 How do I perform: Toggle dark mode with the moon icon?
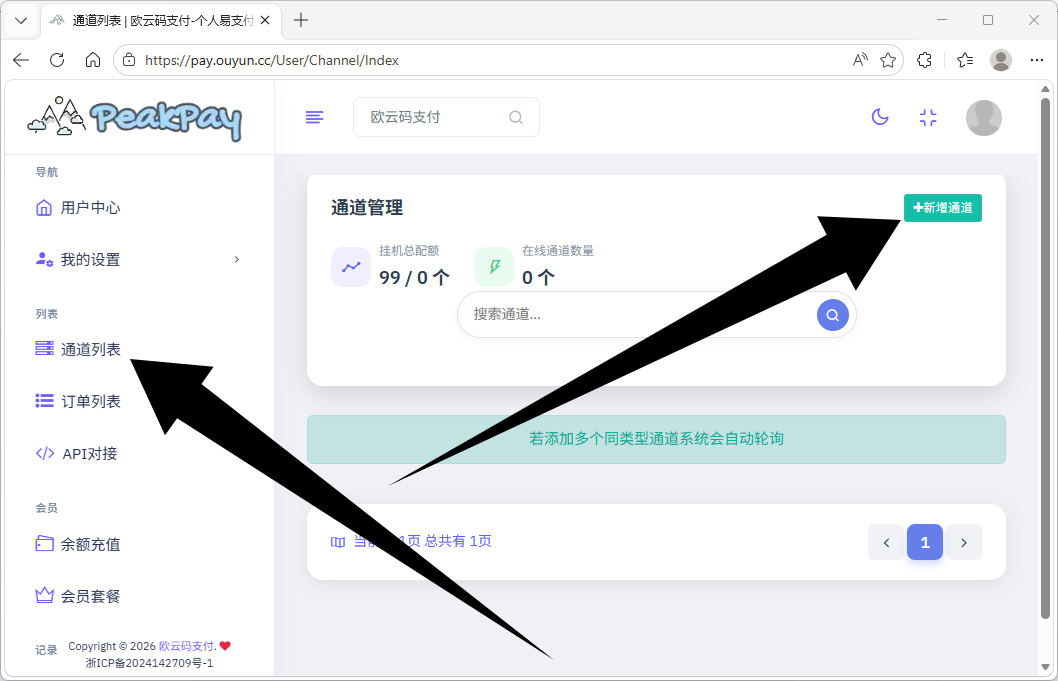pyautogui.click(x=880, y=117)
